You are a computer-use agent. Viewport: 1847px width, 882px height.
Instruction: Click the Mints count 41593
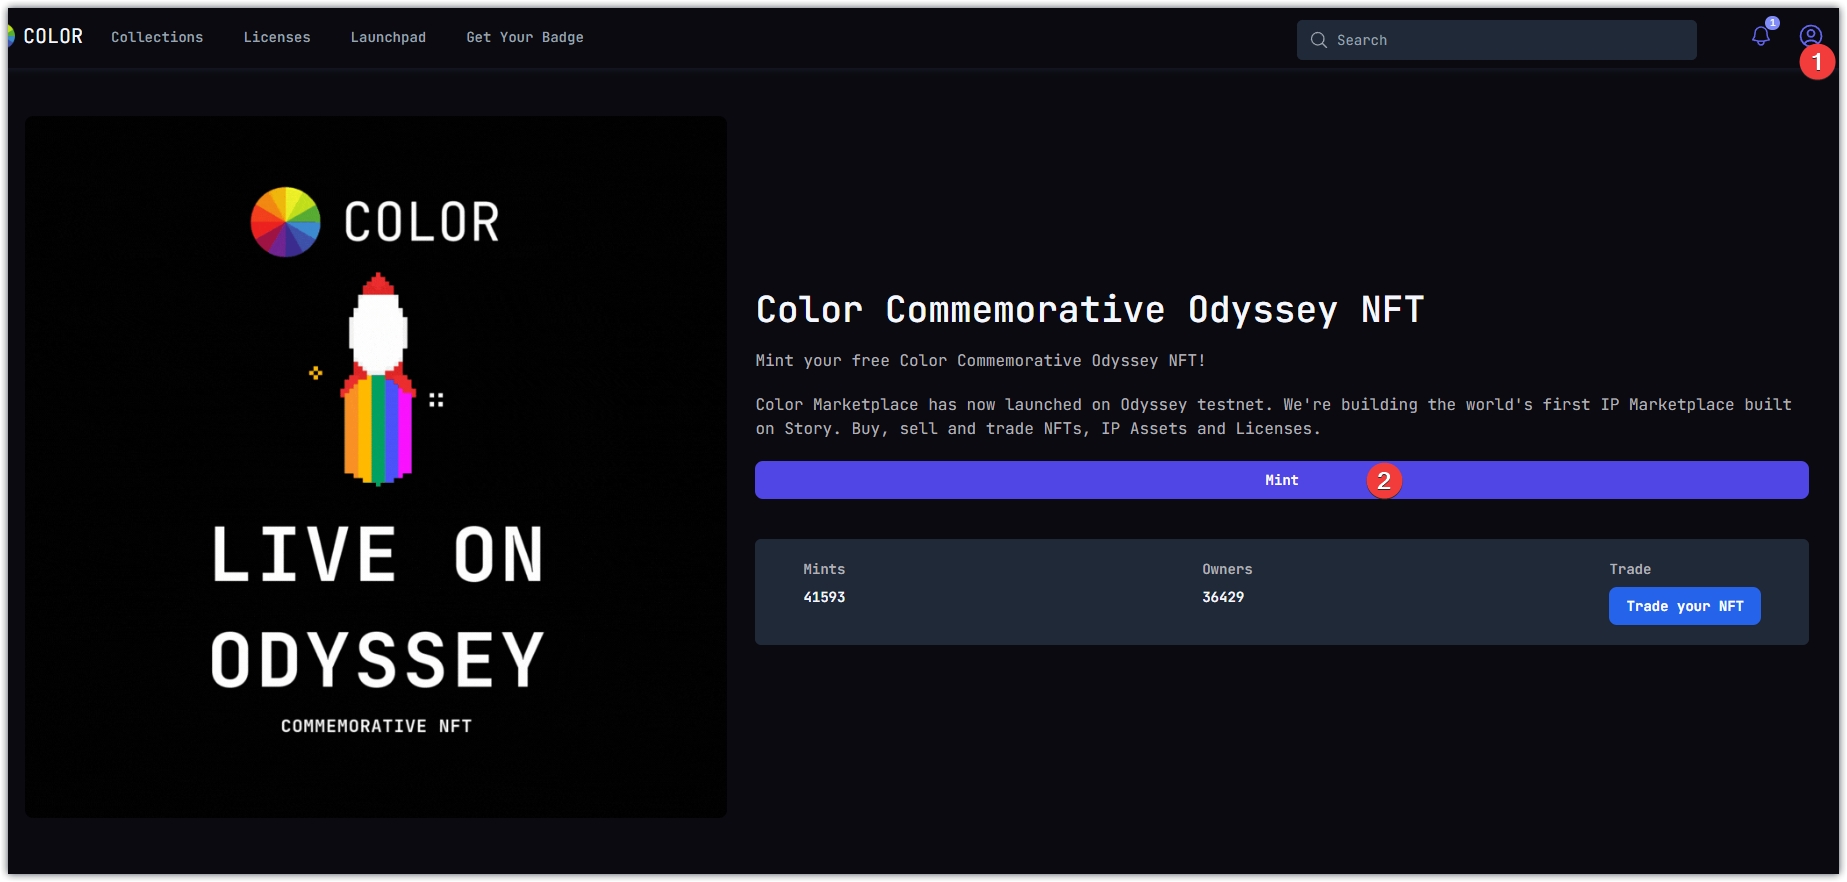(824, 597)
